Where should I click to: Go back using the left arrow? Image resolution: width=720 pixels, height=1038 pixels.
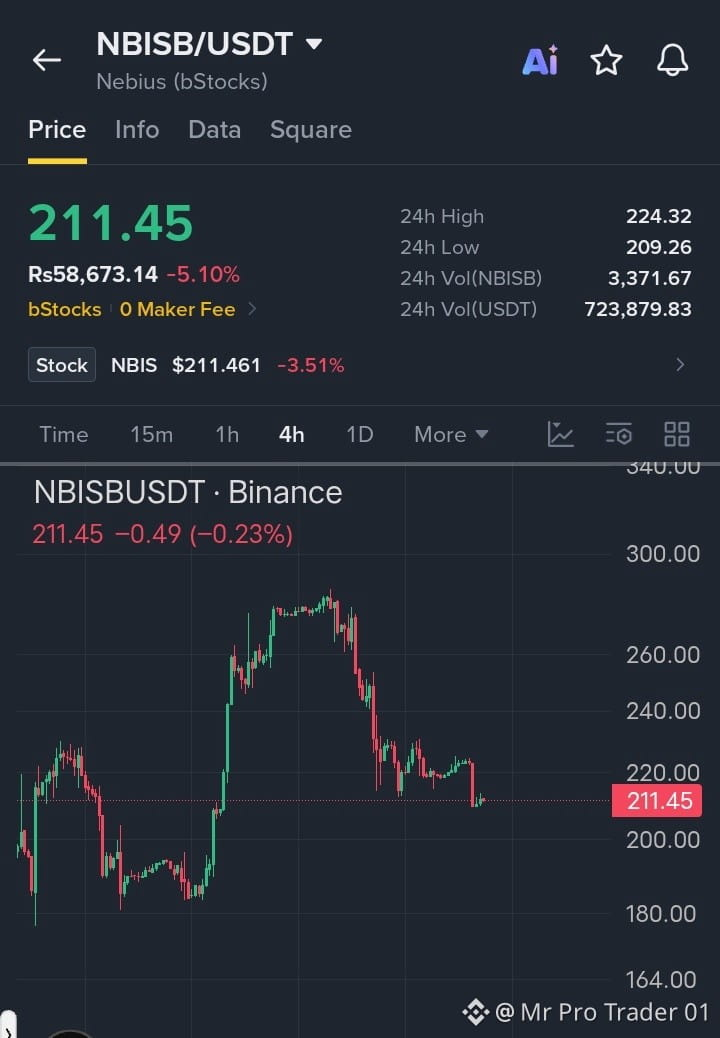point(46,60)
